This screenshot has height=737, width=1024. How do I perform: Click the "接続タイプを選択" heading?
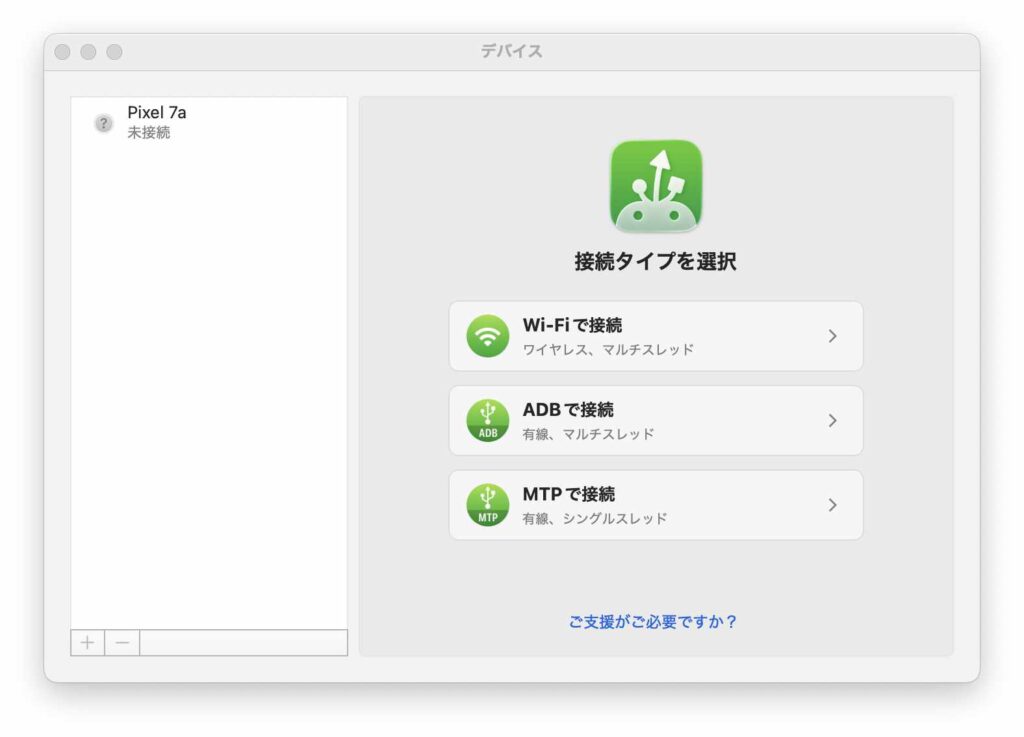[656, 262]
